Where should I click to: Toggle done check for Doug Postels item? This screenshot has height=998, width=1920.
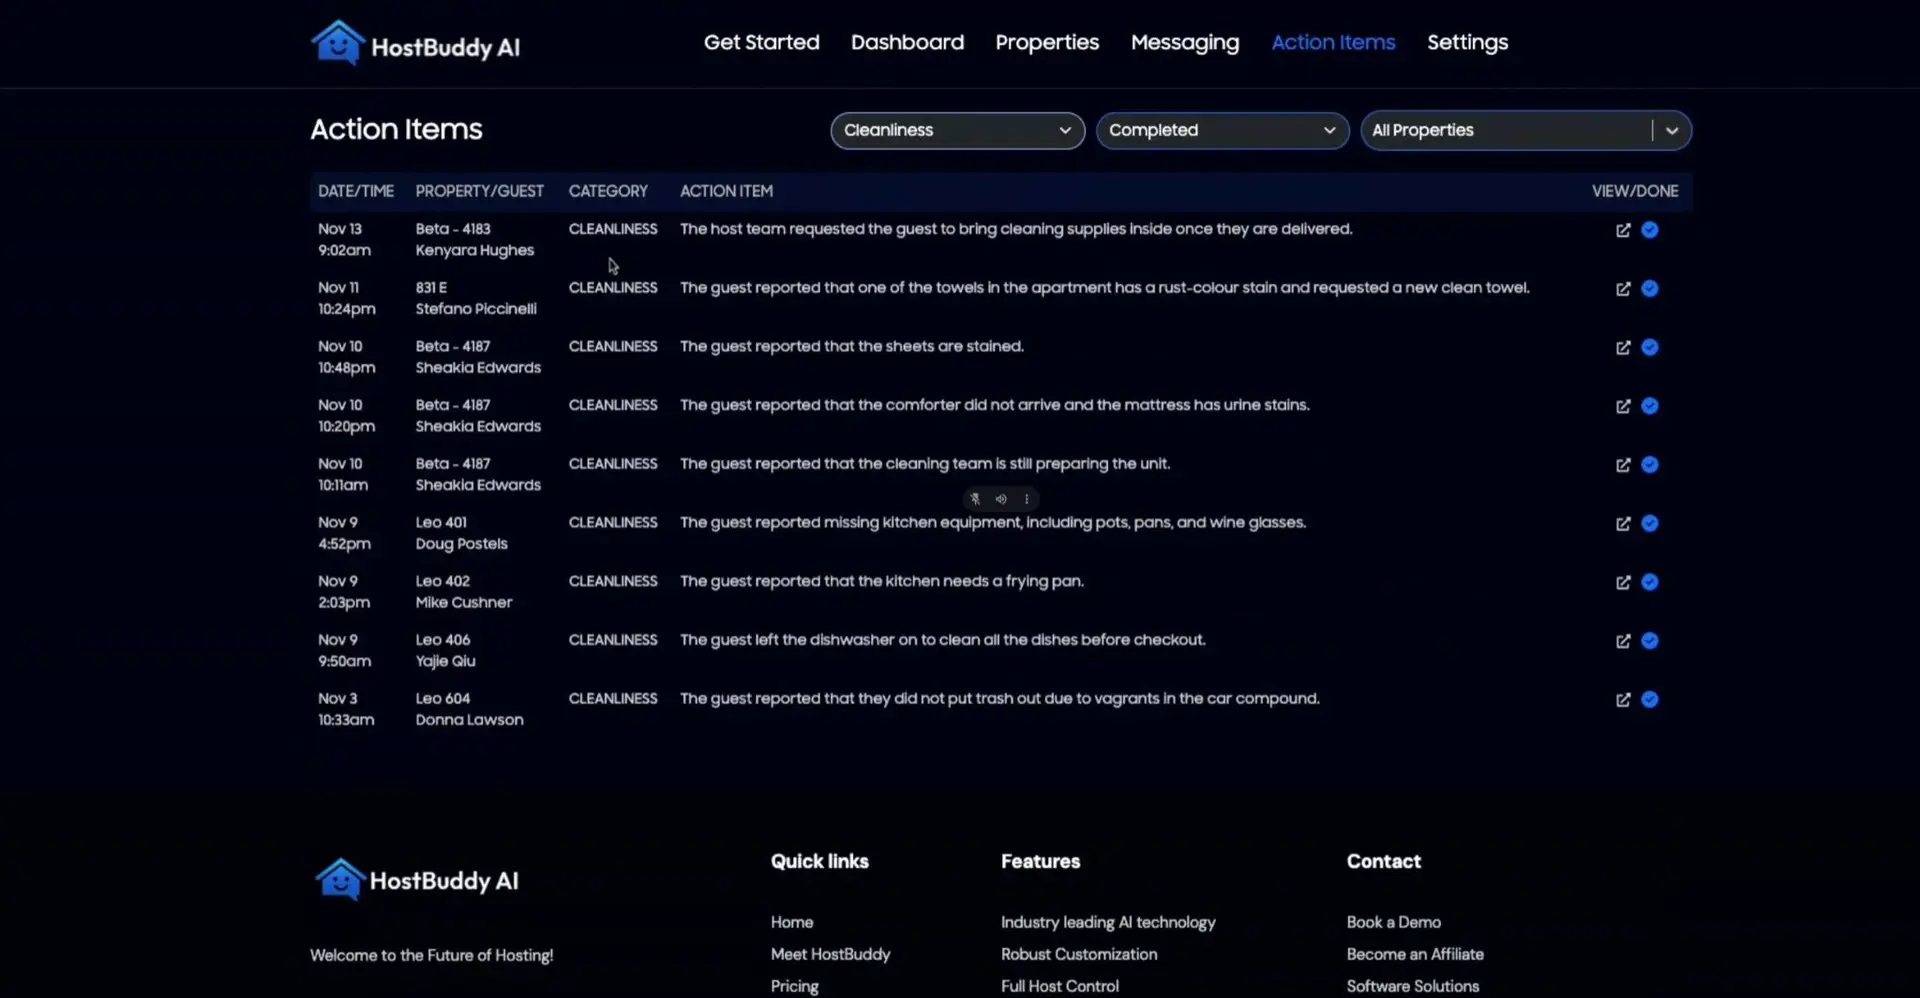1650,523
